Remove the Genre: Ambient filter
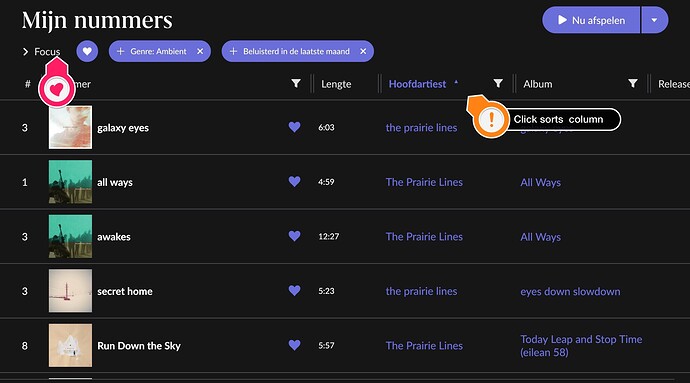This screenshot has height=383, width=690. [200, 52]
